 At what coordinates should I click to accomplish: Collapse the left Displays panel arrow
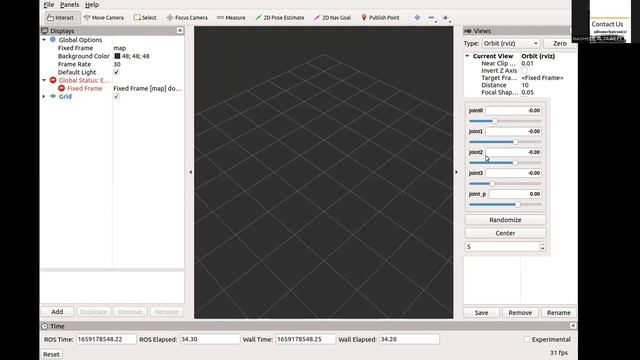tap(190, 172)
